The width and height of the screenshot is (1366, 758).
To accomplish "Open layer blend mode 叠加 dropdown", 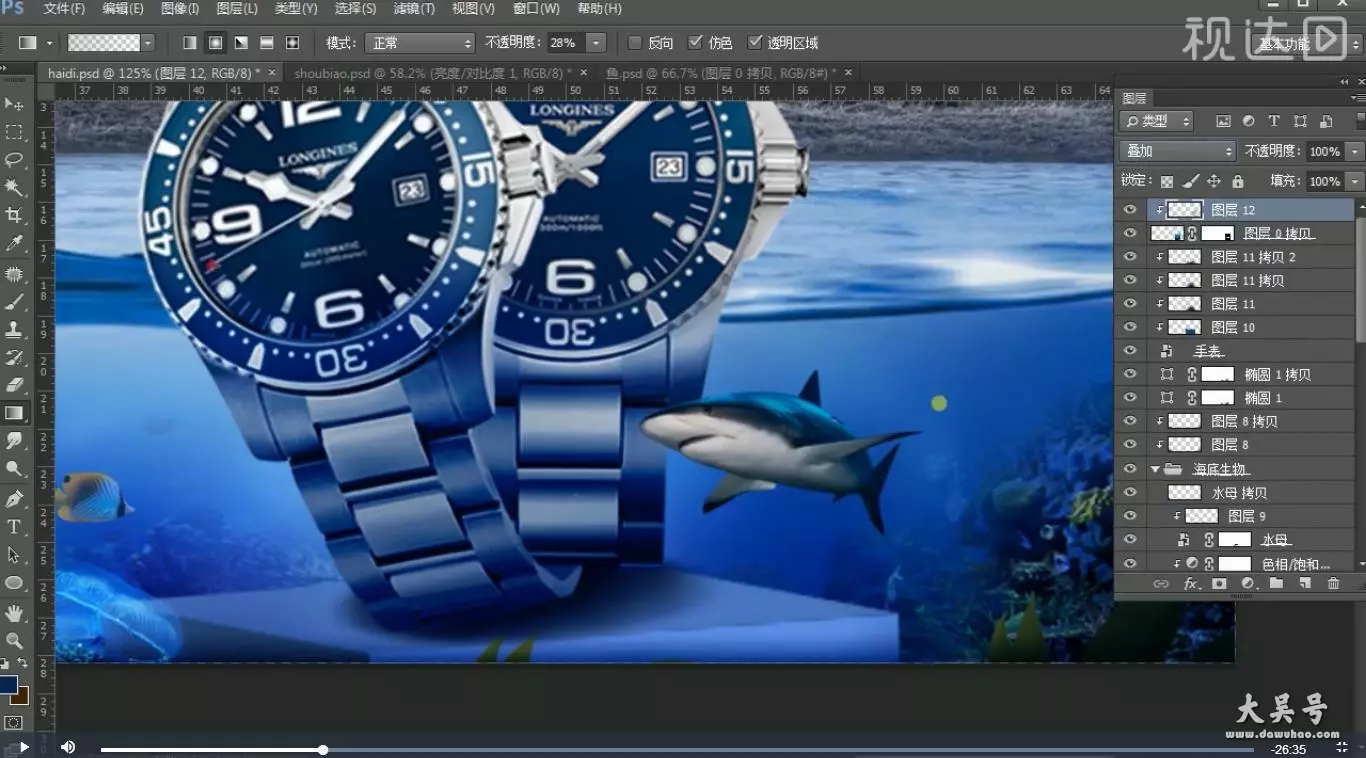I will (x=1179, y=151).
